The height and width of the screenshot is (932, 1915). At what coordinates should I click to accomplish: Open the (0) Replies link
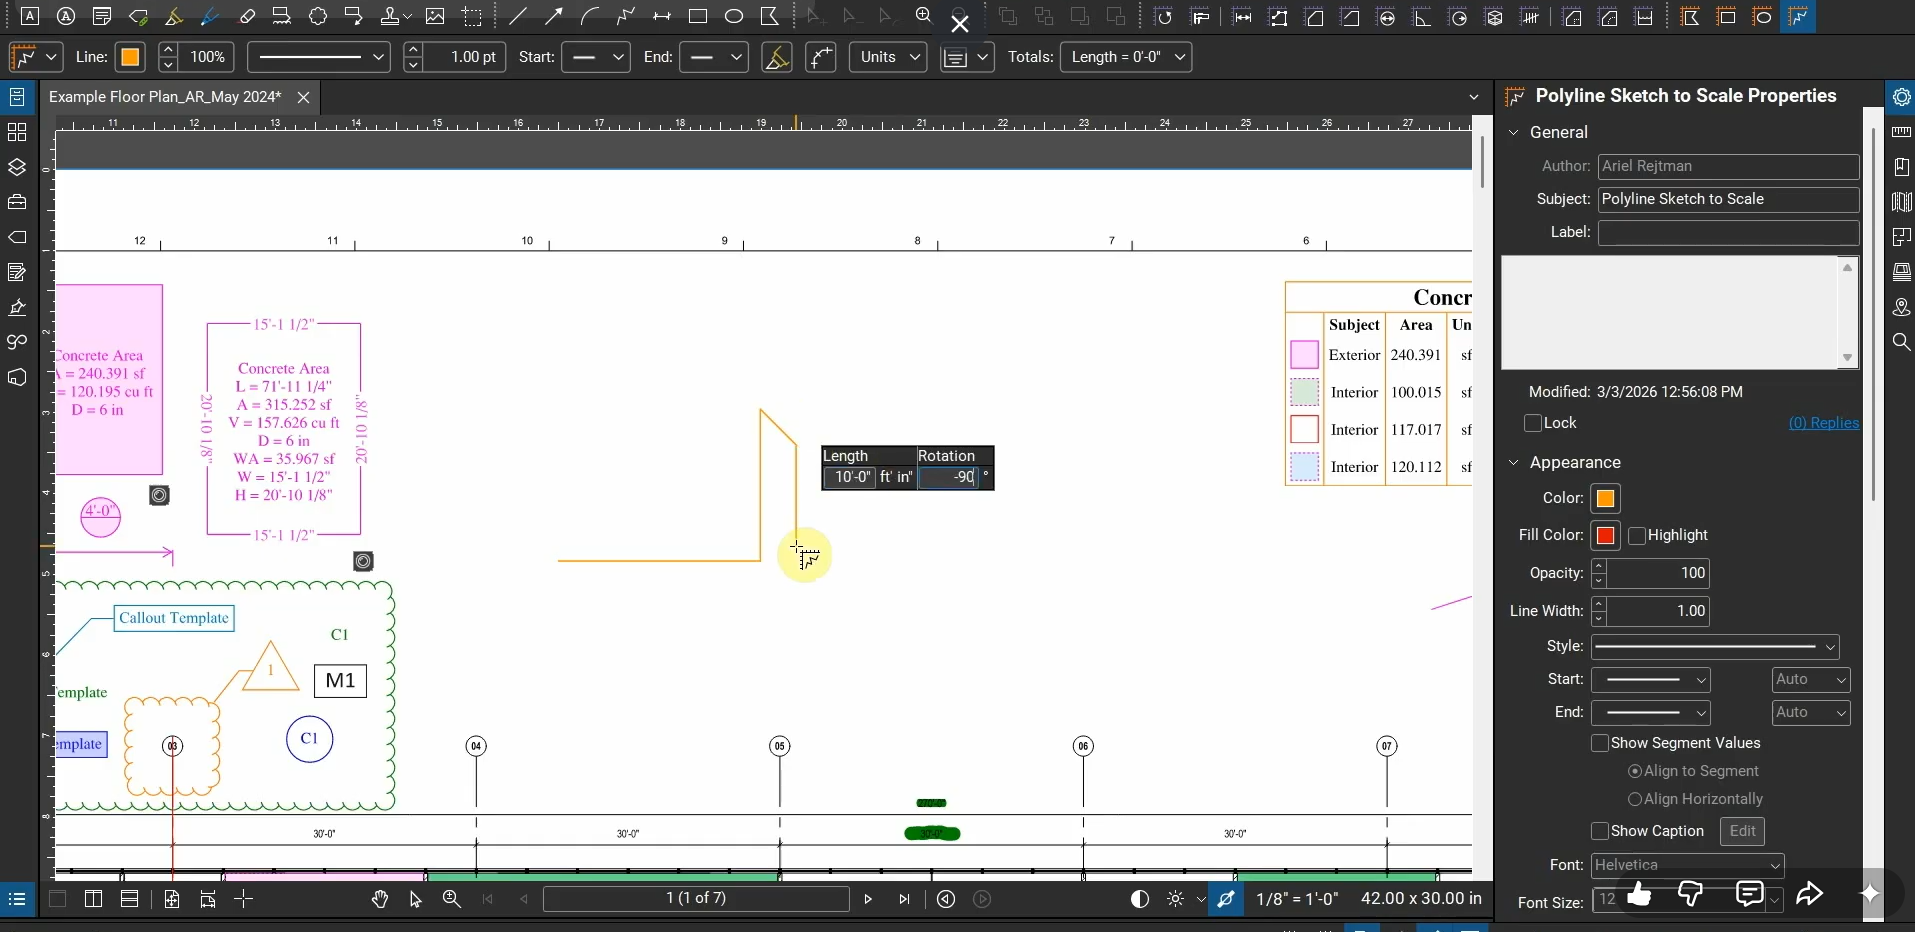click(x=1824, y=424)
